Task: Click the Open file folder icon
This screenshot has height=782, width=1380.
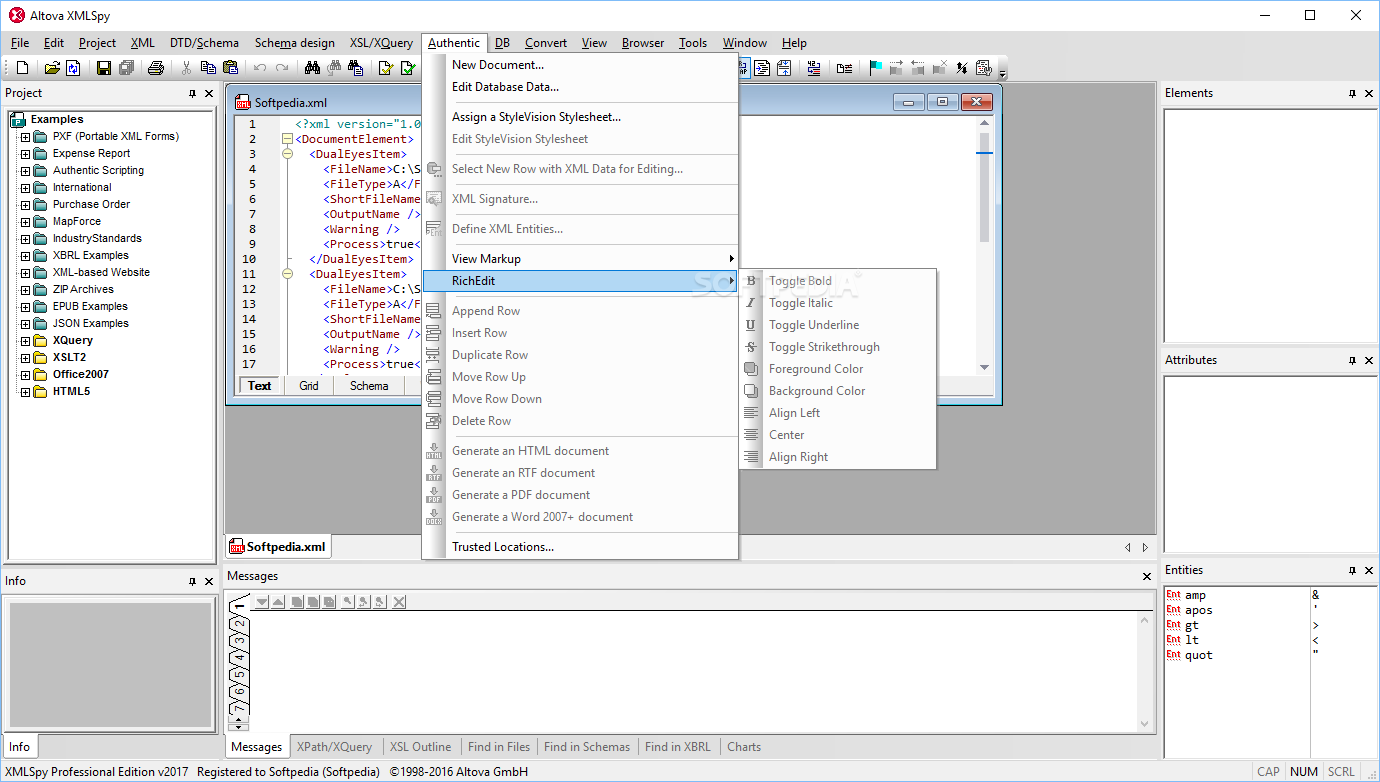Action: [52, 68]
